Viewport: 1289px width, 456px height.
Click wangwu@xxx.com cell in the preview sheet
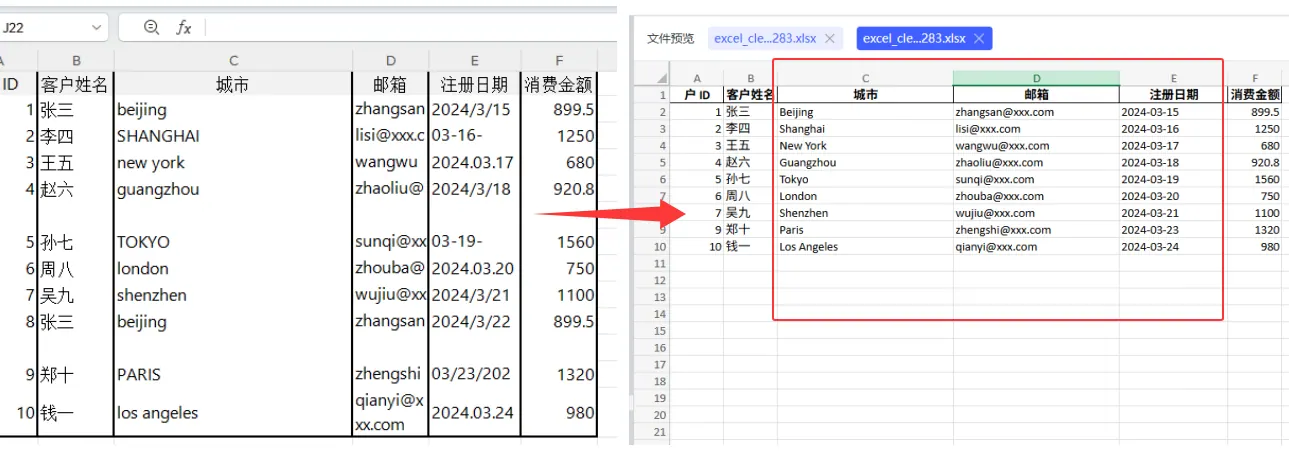pos(1036,145)
